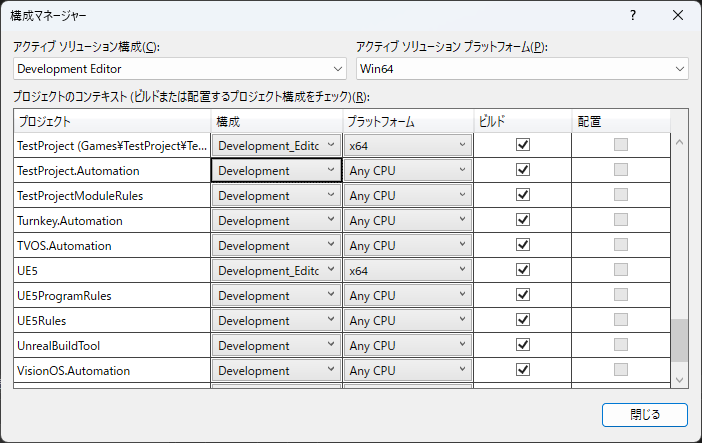
Task: Open platform dropdown for Turnkey.Automation
Action: [408, 220]
